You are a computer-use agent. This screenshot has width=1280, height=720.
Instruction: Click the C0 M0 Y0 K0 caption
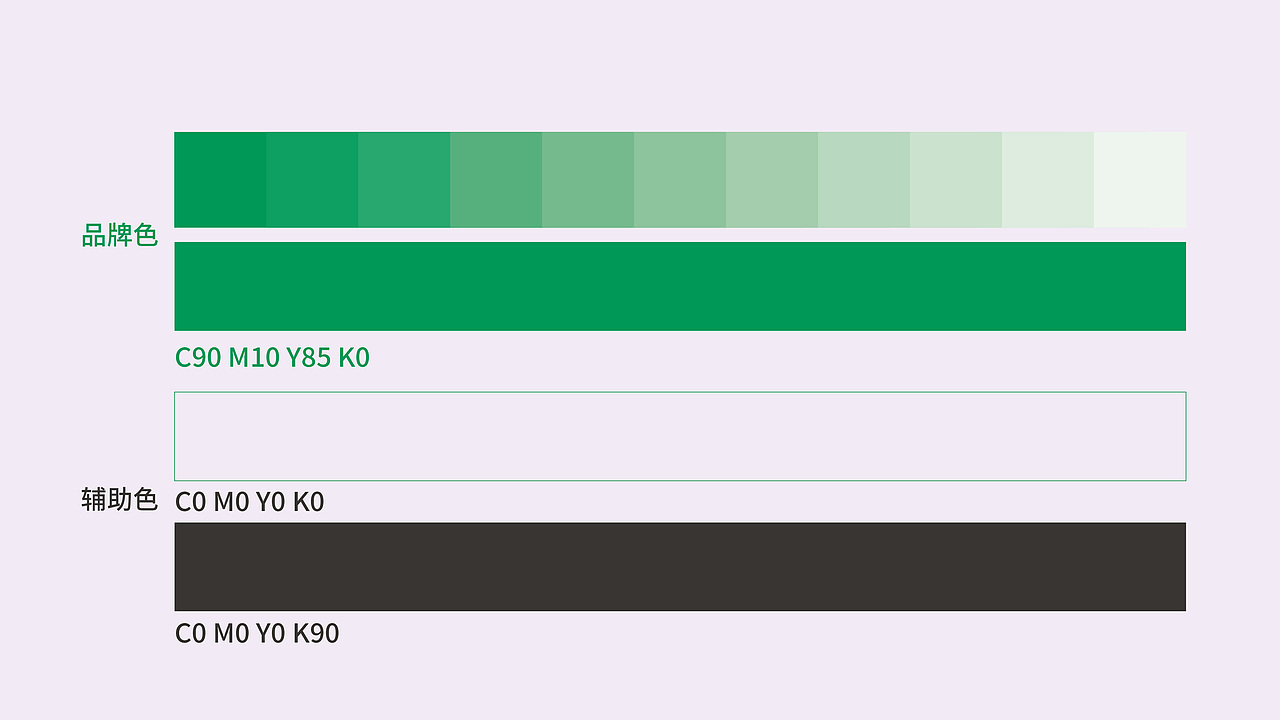point(250,502)
